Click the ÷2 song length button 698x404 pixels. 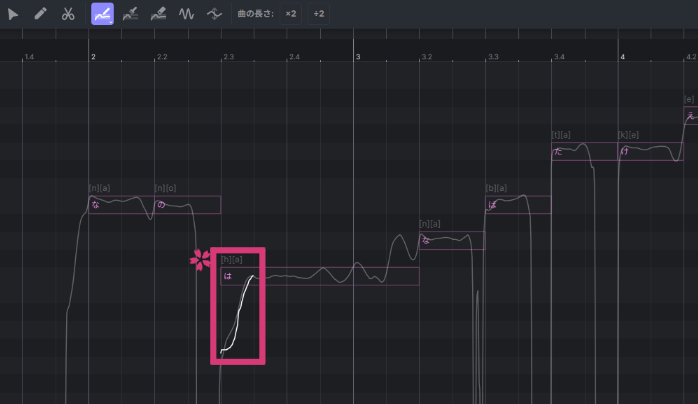coord(319,14)
